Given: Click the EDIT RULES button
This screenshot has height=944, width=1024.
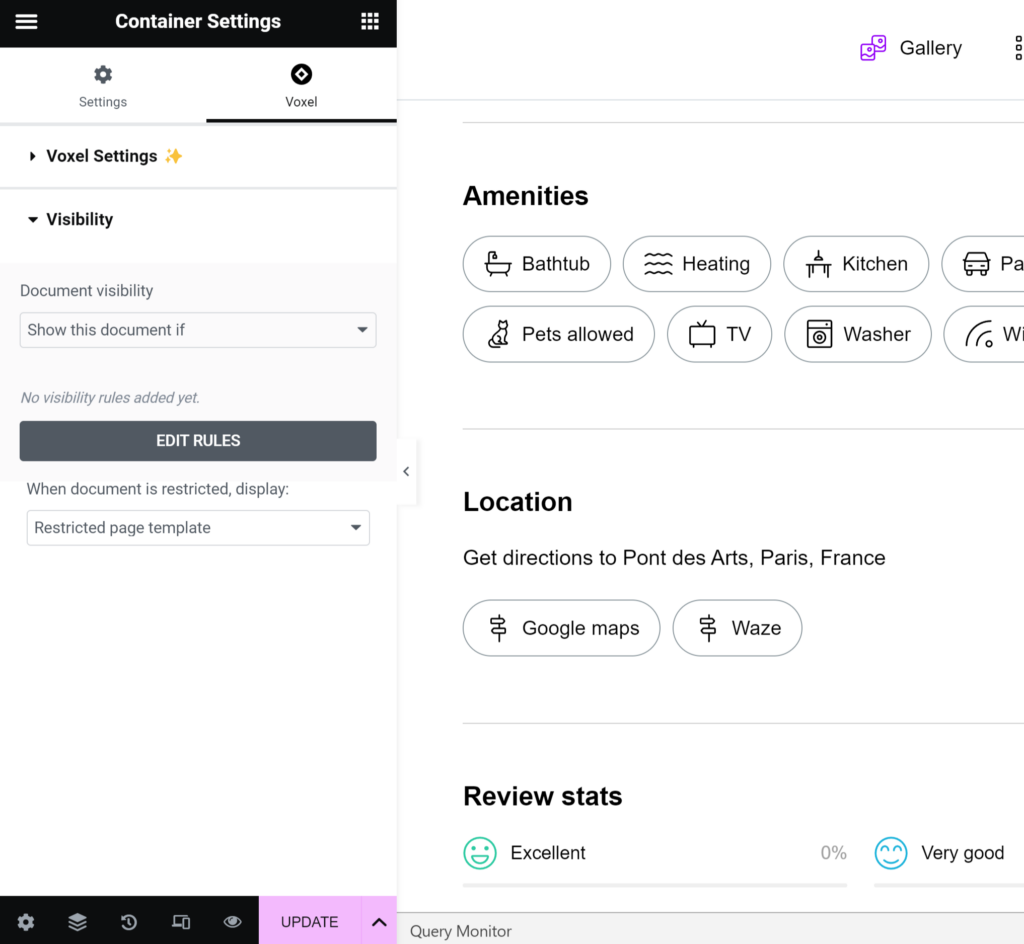Looking at the screenshot, I should coord(198,441).
